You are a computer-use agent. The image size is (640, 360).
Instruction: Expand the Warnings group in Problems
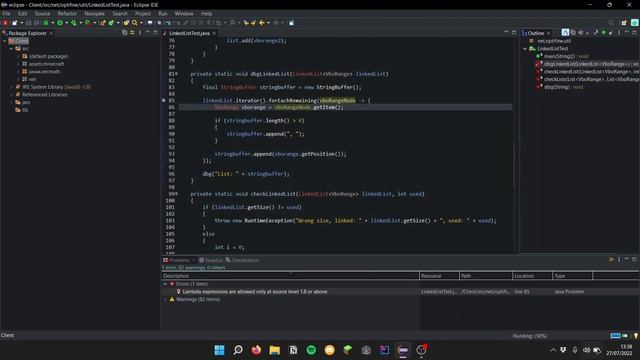(x=165, y=299)
